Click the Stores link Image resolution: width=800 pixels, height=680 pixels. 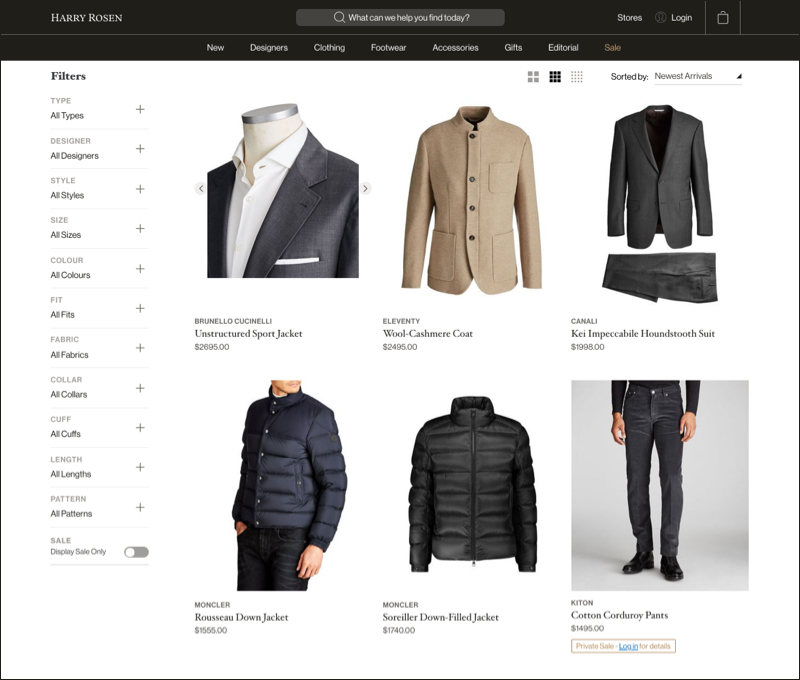[630, 17]
